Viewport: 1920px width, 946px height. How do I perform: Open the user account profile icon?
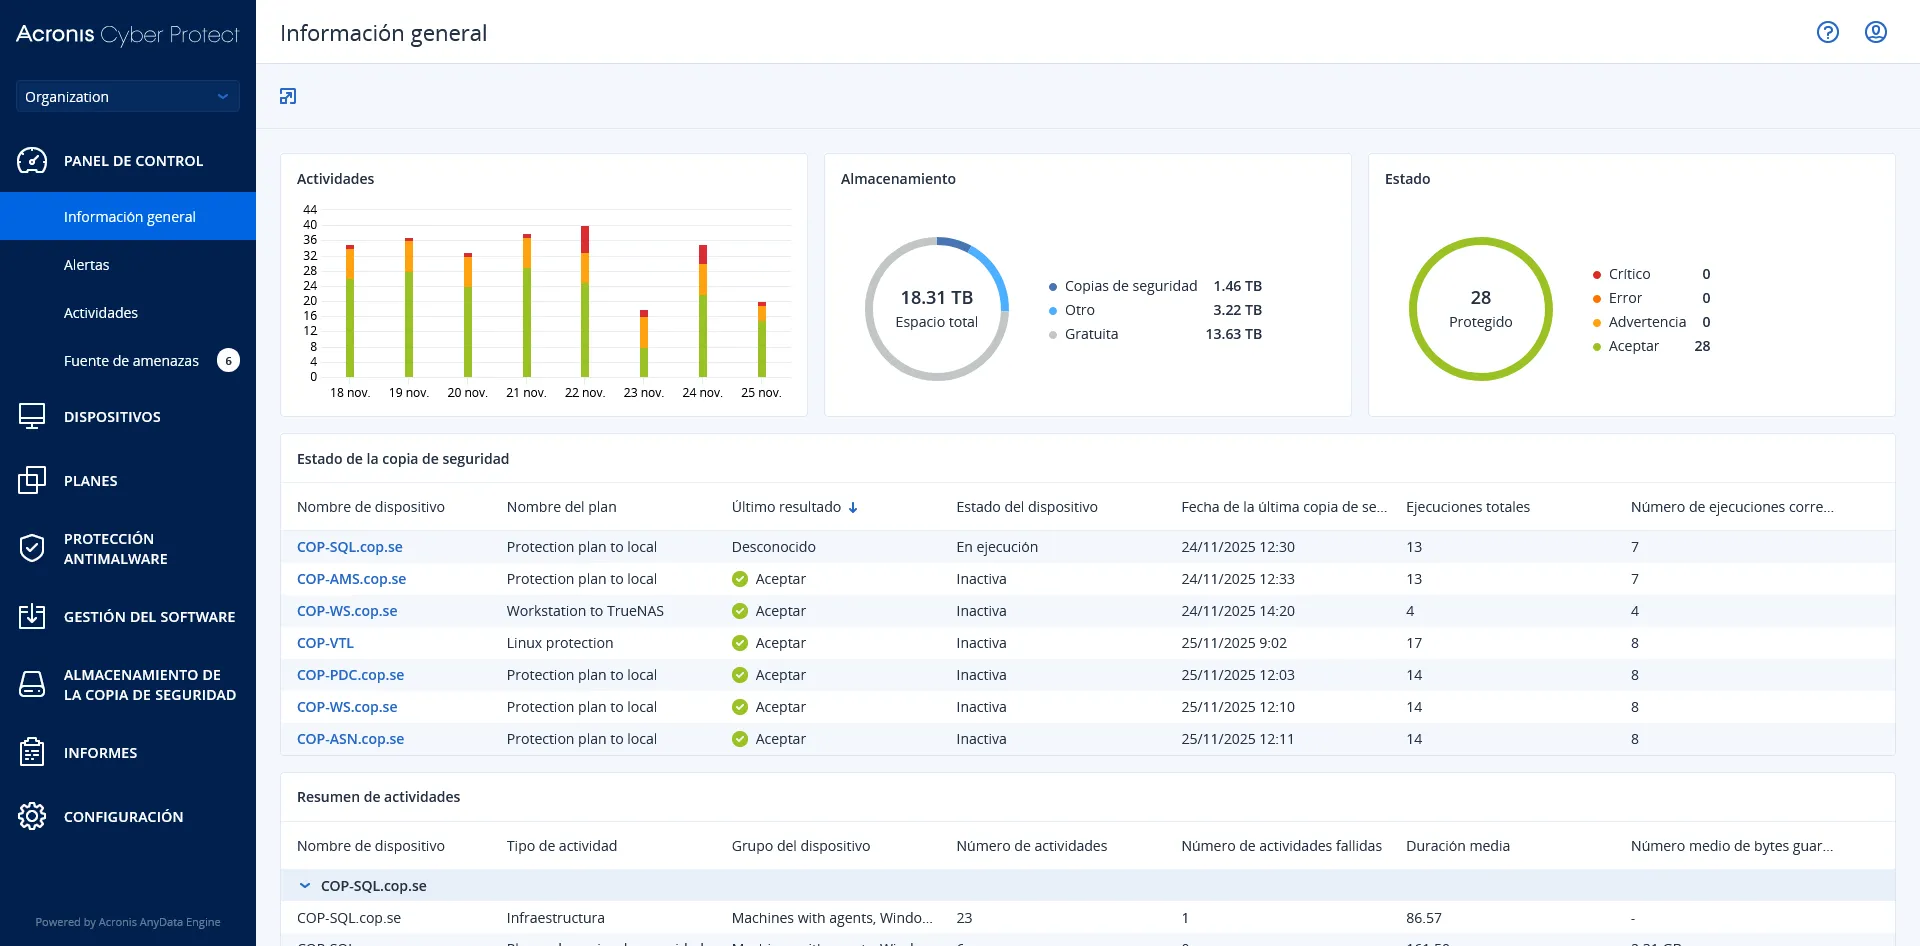point(1875,32)
